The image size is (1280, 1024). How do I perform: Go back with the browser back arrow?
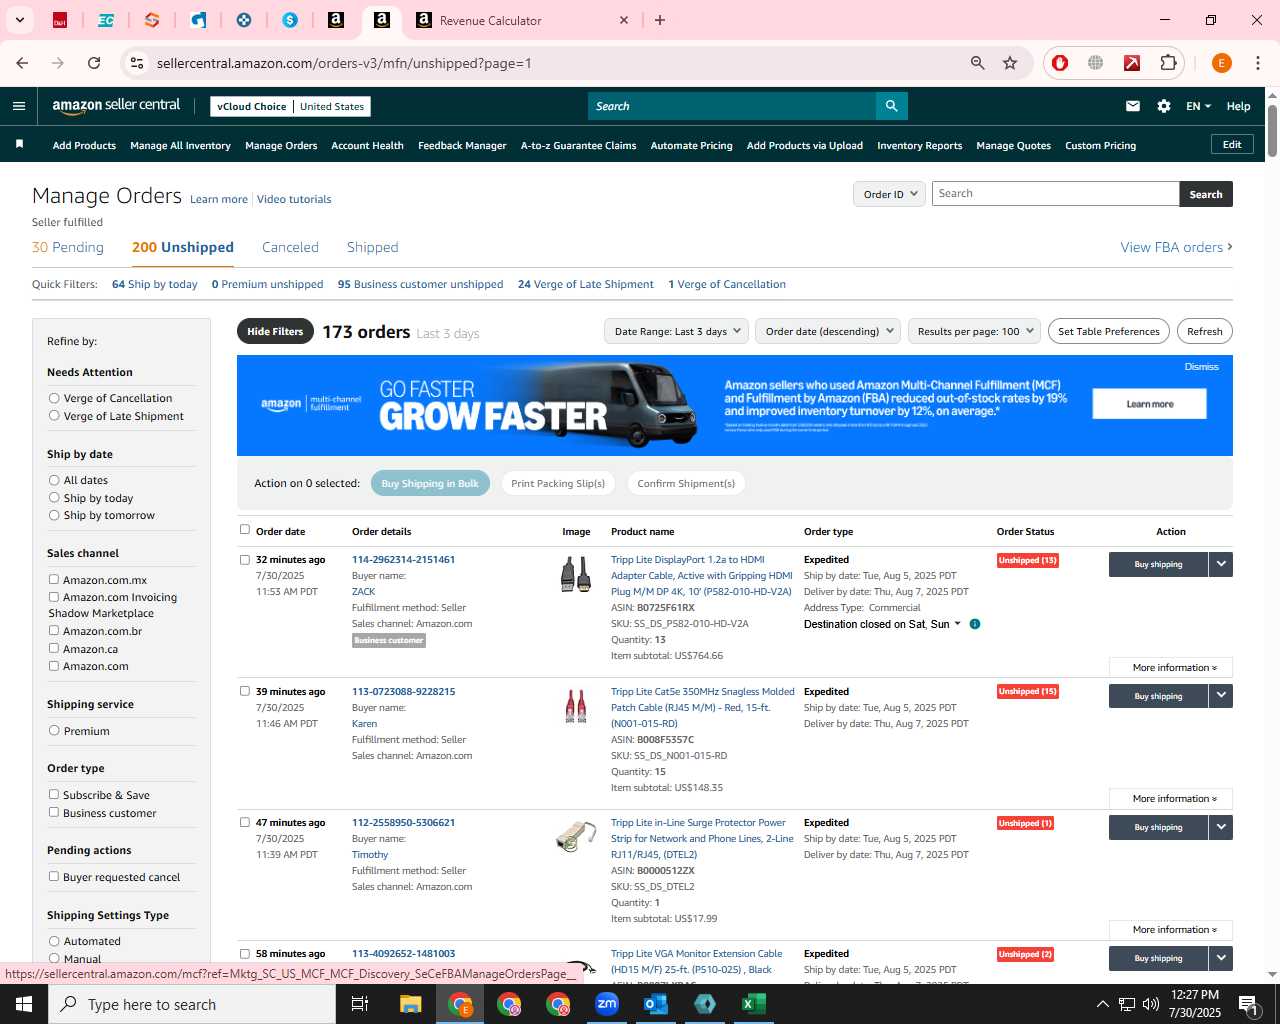(x=22, y=63)
